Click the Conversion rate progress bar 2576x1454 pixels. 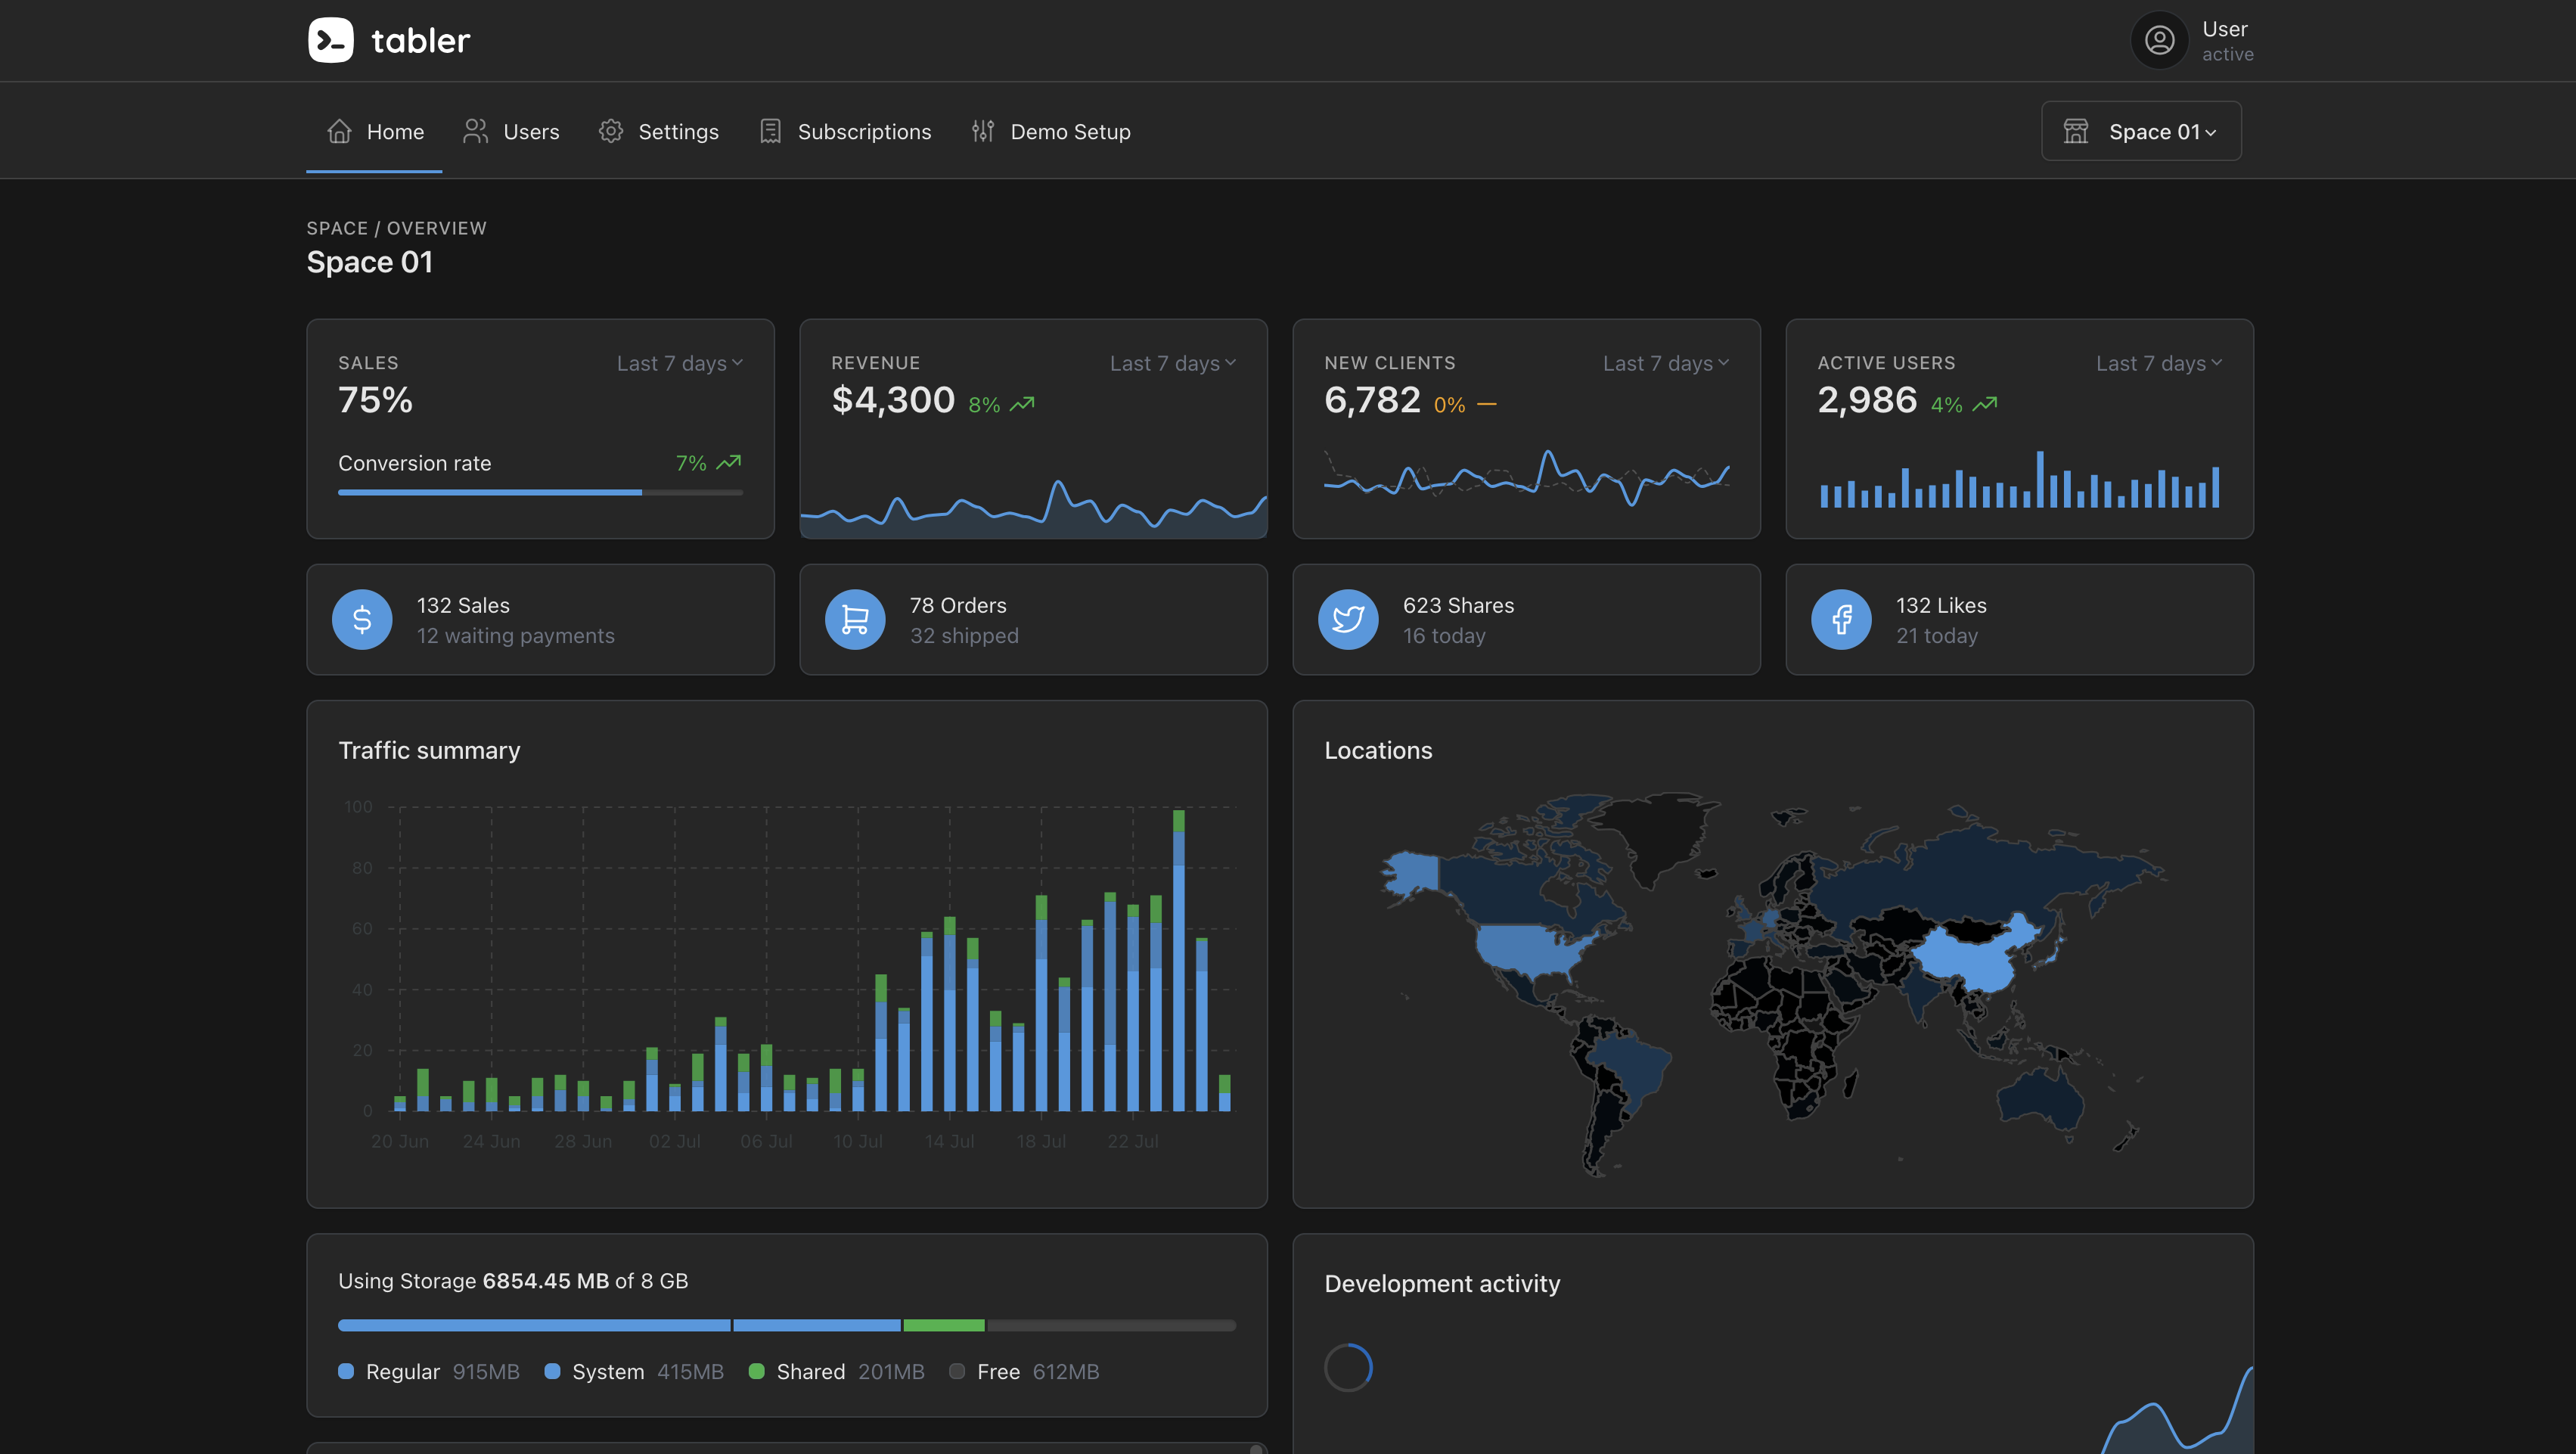[x=540, y=492]
